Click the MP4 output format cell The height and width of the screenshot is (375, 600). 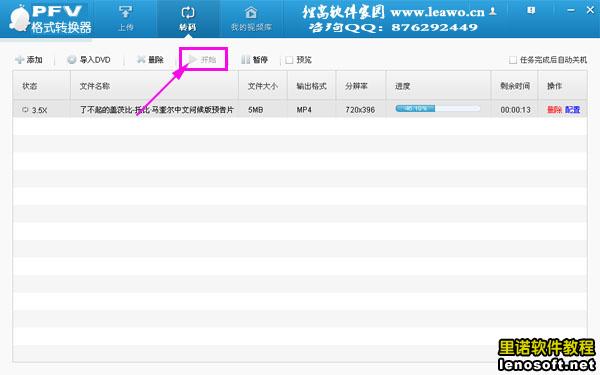304,110
